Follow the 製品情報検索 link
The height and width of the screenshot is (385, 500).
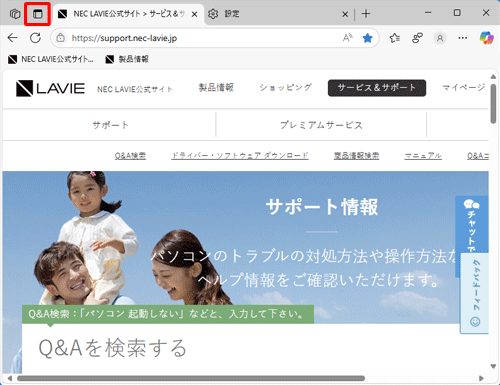coord(356,156)
